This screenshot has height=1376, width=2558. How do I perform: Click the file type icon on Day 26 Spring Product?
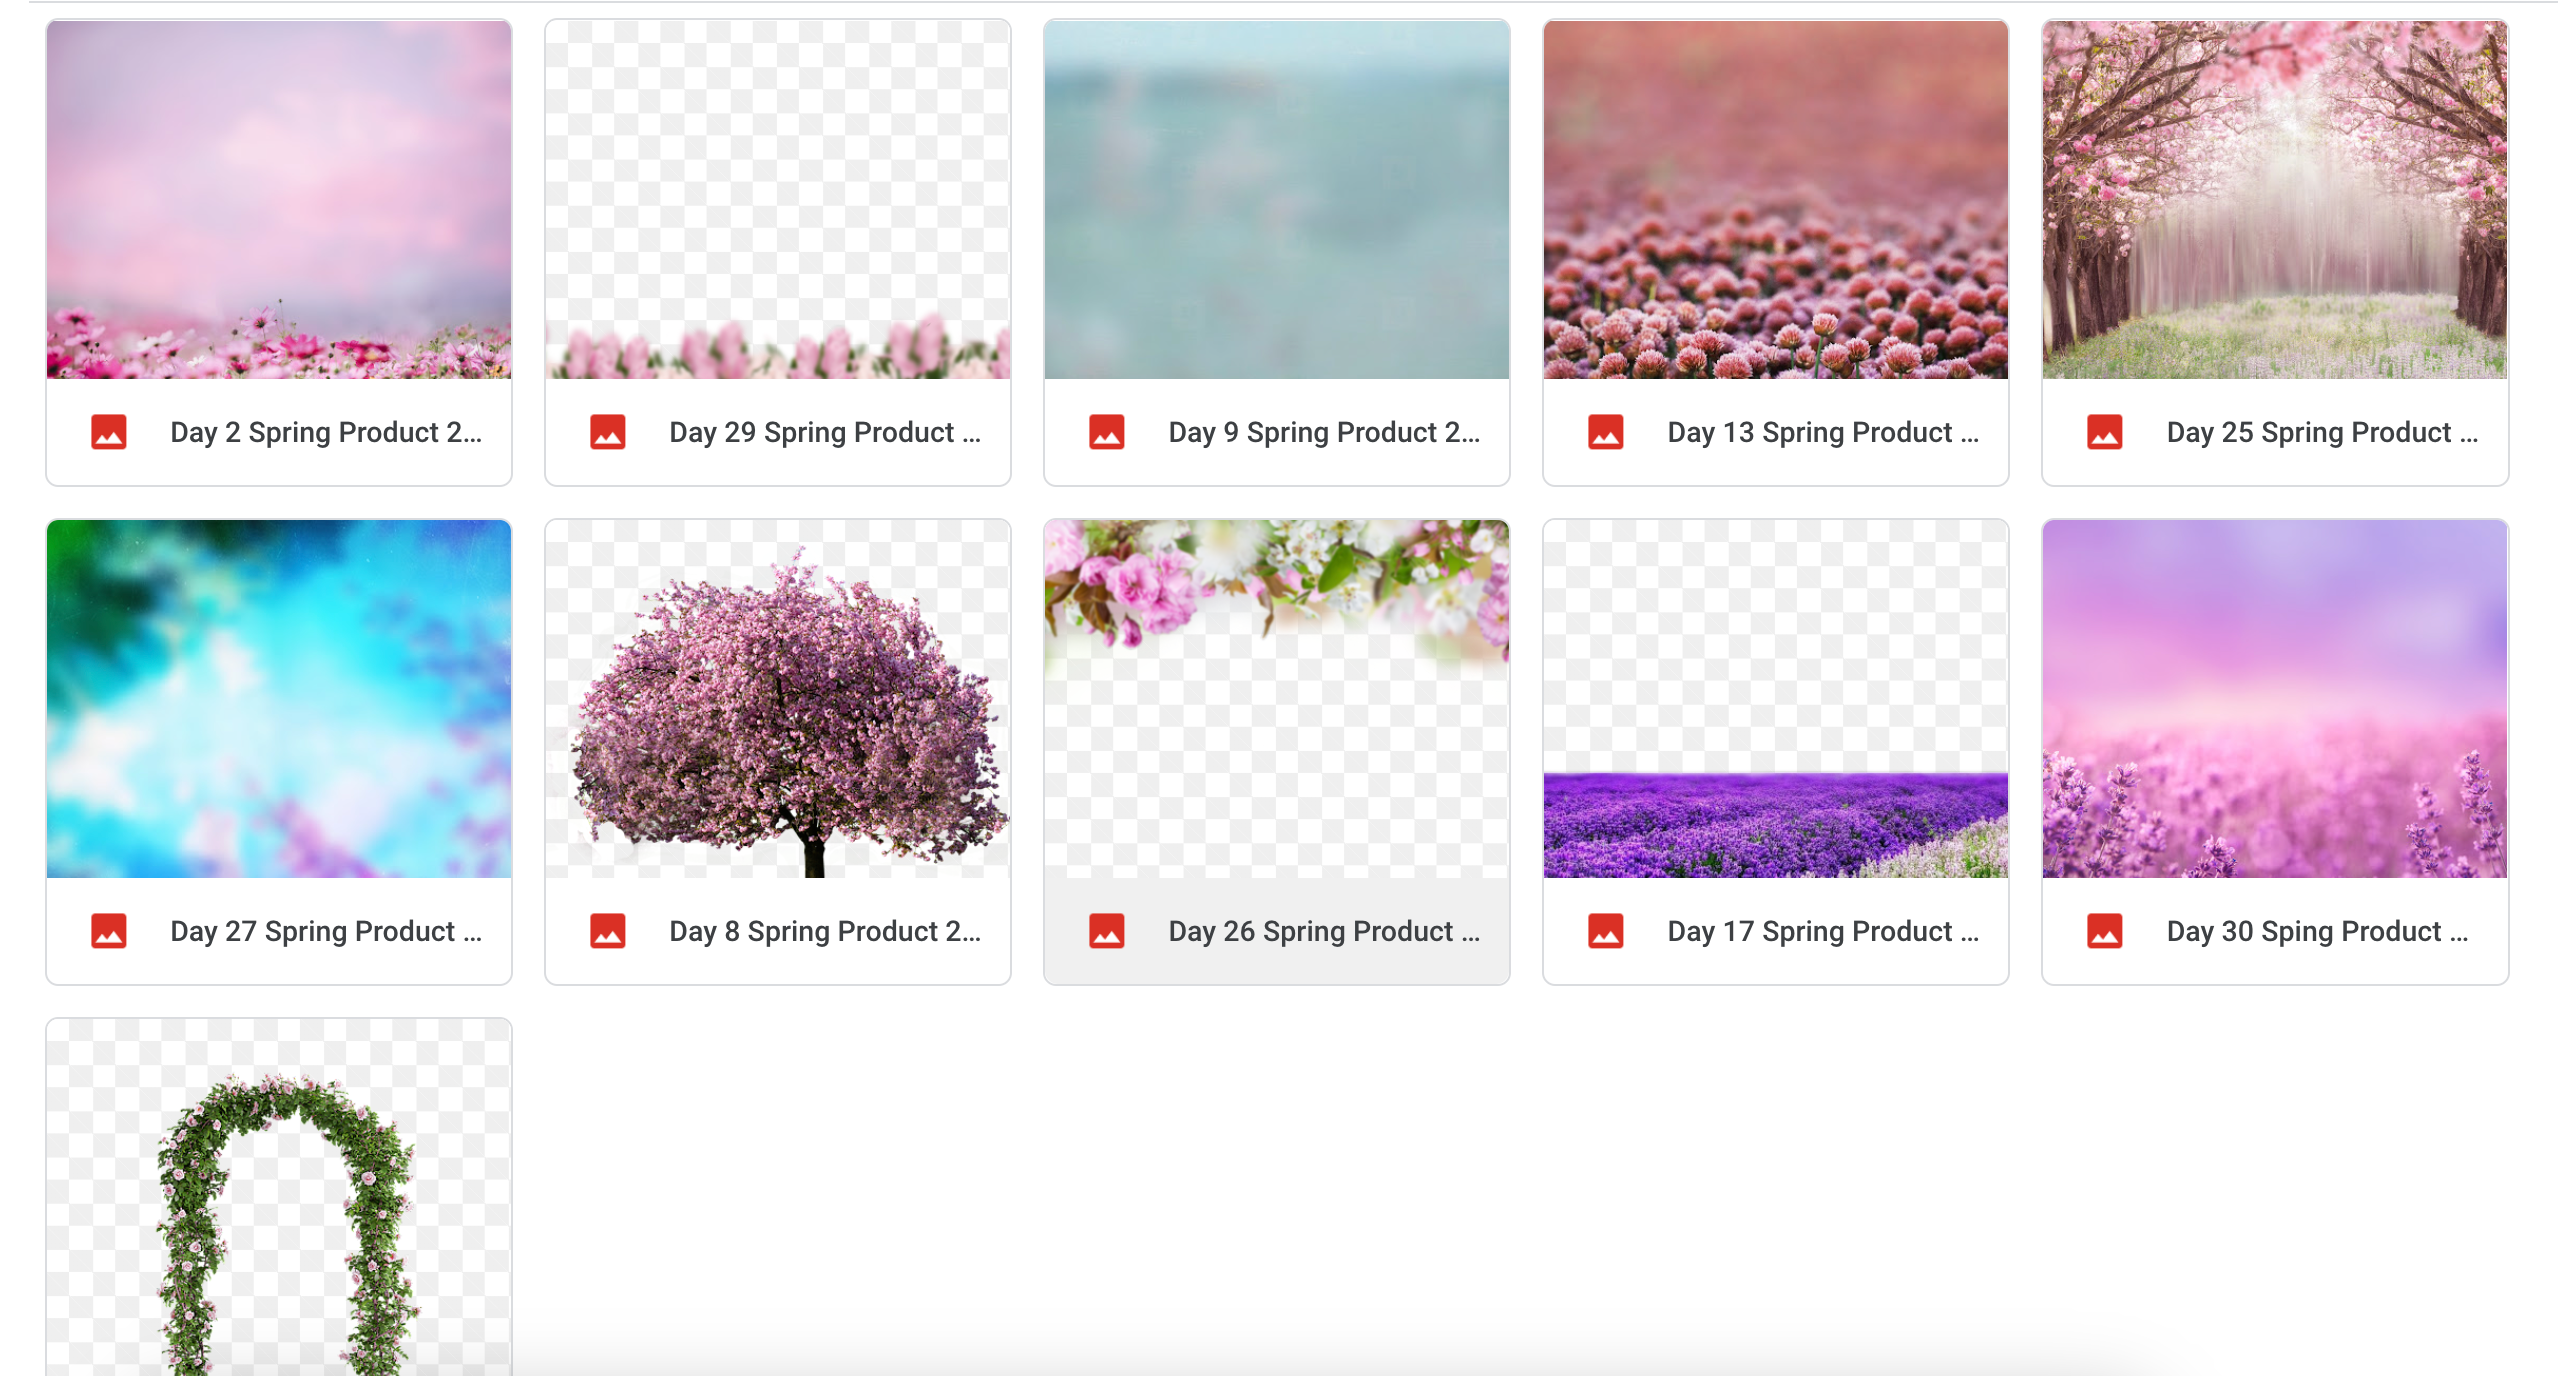point(1107,930)
